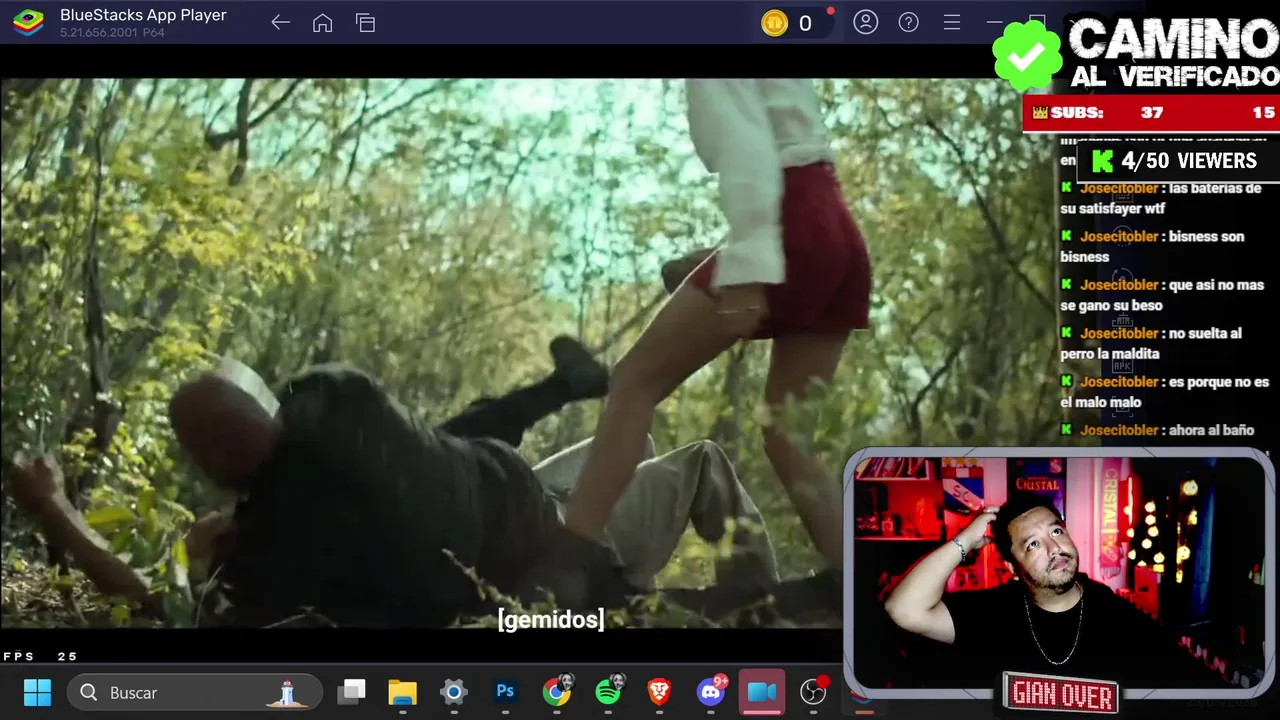This screenshot has width=1280, height=720.
Task: Click the 'FPS 25' overlay text
Action: (40, 656)
